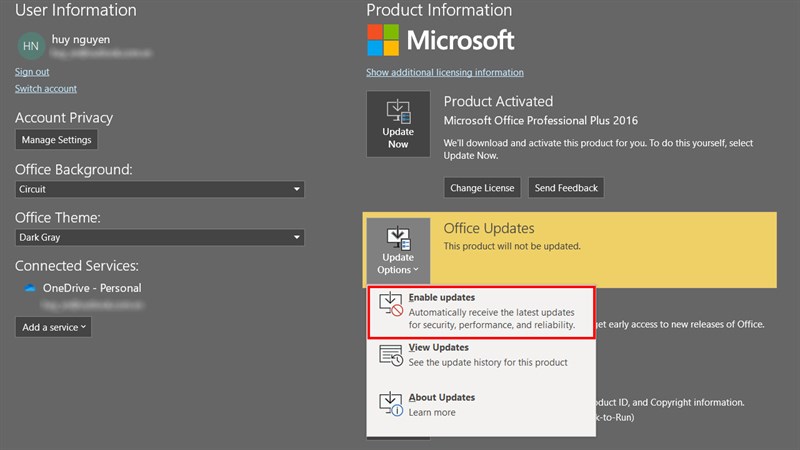
Task: Click the Update Now button
Action: pos(398,124)
